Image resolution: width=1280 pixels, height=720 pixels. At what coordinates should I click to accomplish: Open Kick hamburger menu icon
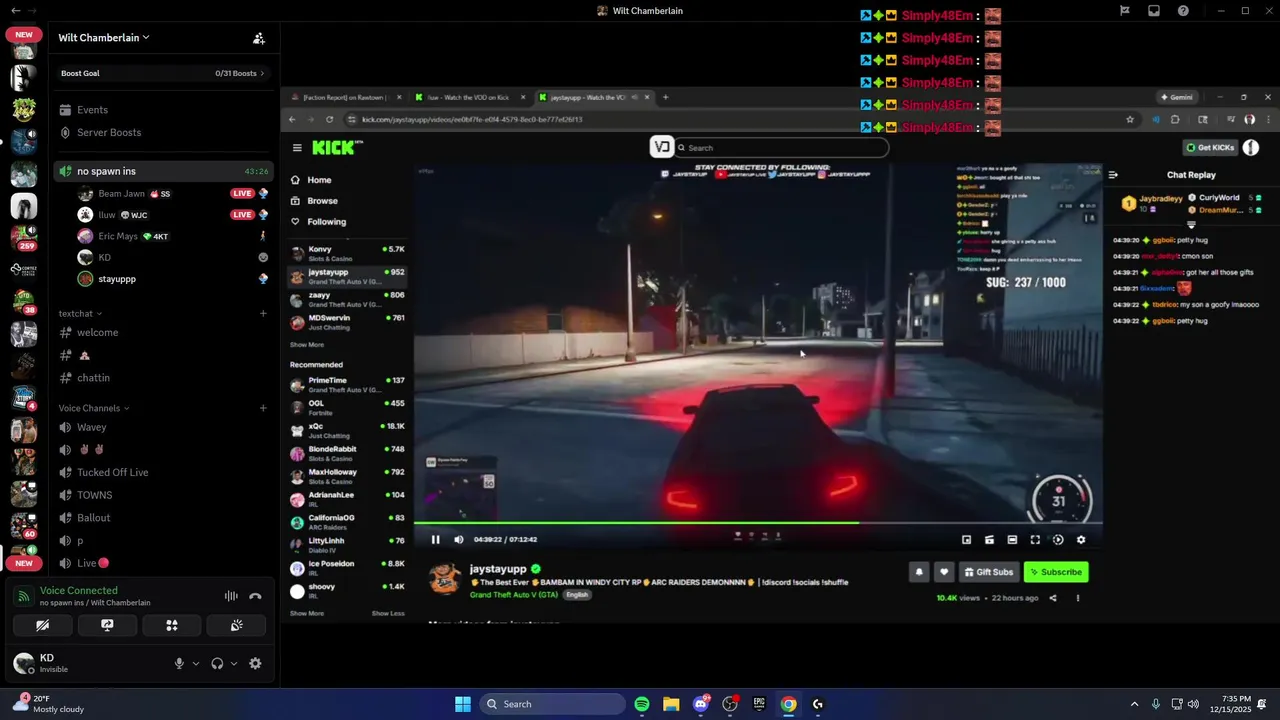click(297, 148)
